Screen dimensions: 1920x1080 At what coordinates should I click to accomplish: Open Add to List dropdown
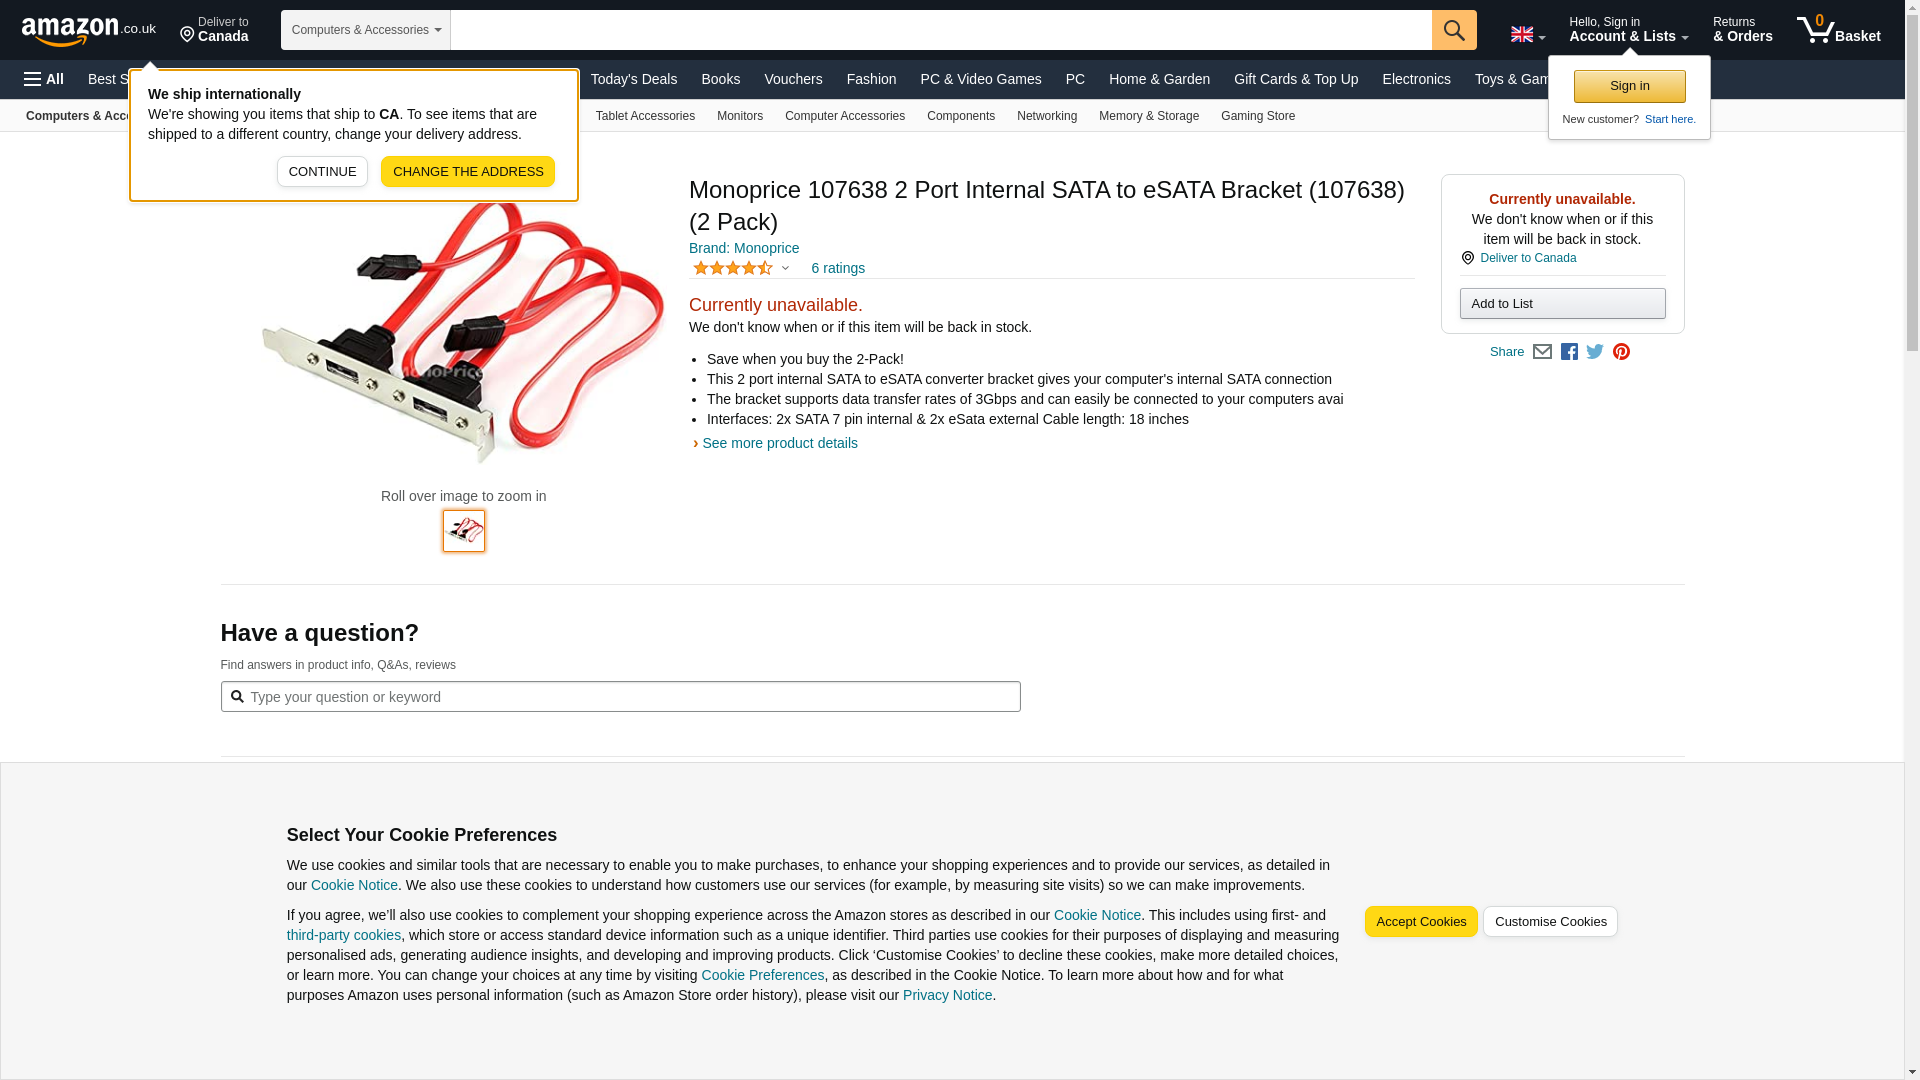[x=1562, y=304]
